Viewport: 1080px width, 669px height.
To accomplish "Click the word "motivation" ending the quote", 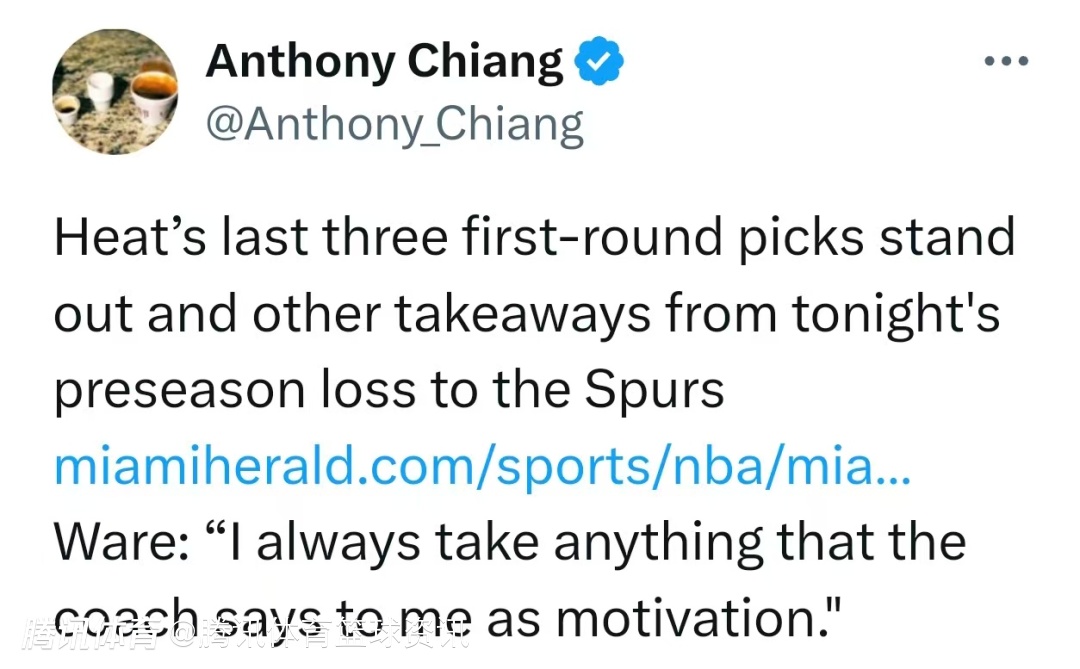I will (690, 620).
